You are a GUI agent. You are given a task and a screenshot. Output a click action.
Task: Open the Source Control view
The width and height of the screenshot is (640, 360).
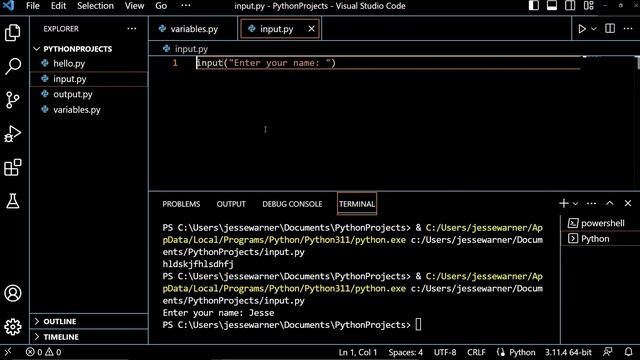(x=13, y=100)
